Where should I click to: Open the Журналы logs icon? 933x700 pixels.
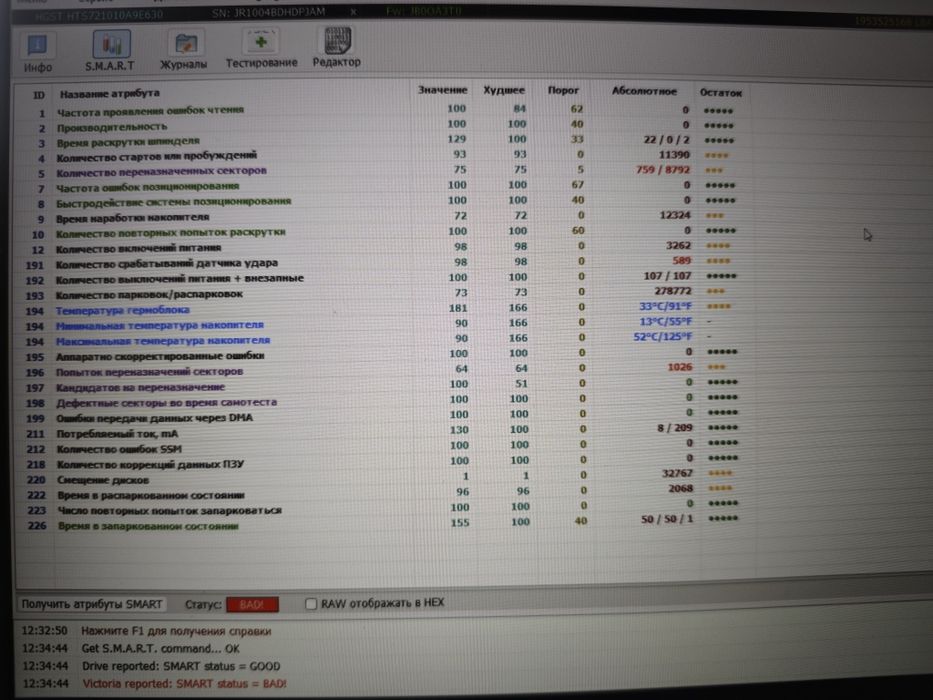(x=184, y=49)
